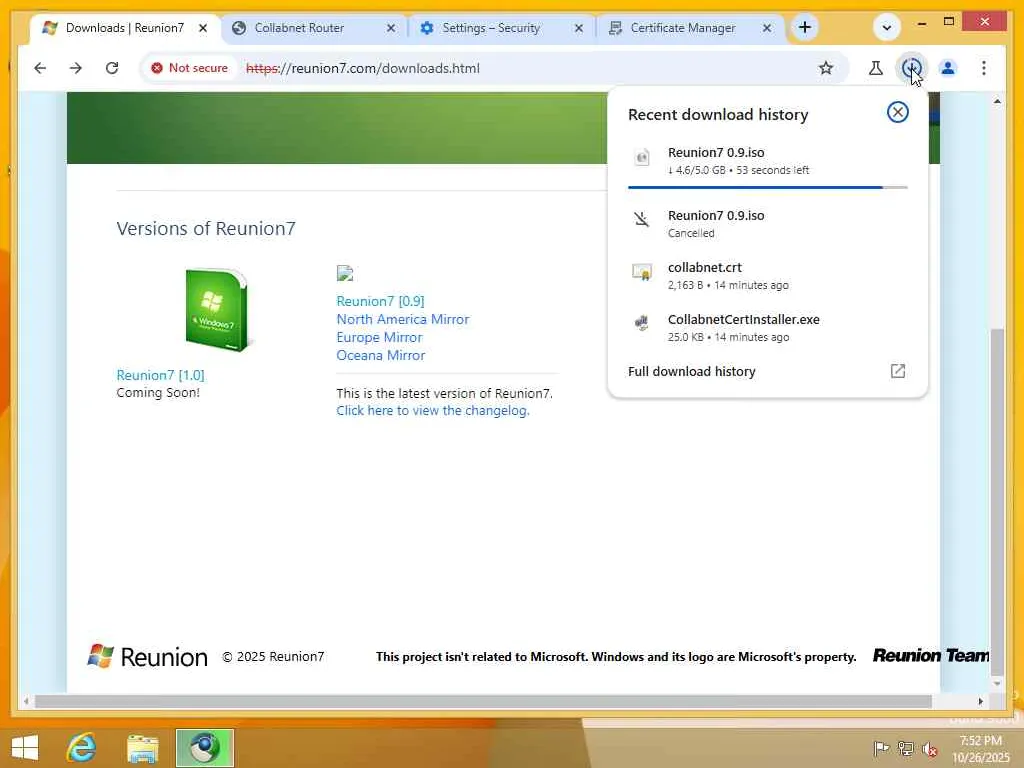Choose the Europe Mirror link
The image size is (1024, 768).
(x=379, y=338)
